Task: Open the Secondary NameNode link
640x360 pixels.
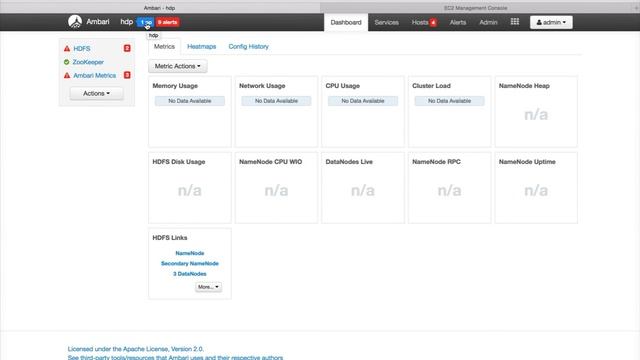Action: (190, 263)
